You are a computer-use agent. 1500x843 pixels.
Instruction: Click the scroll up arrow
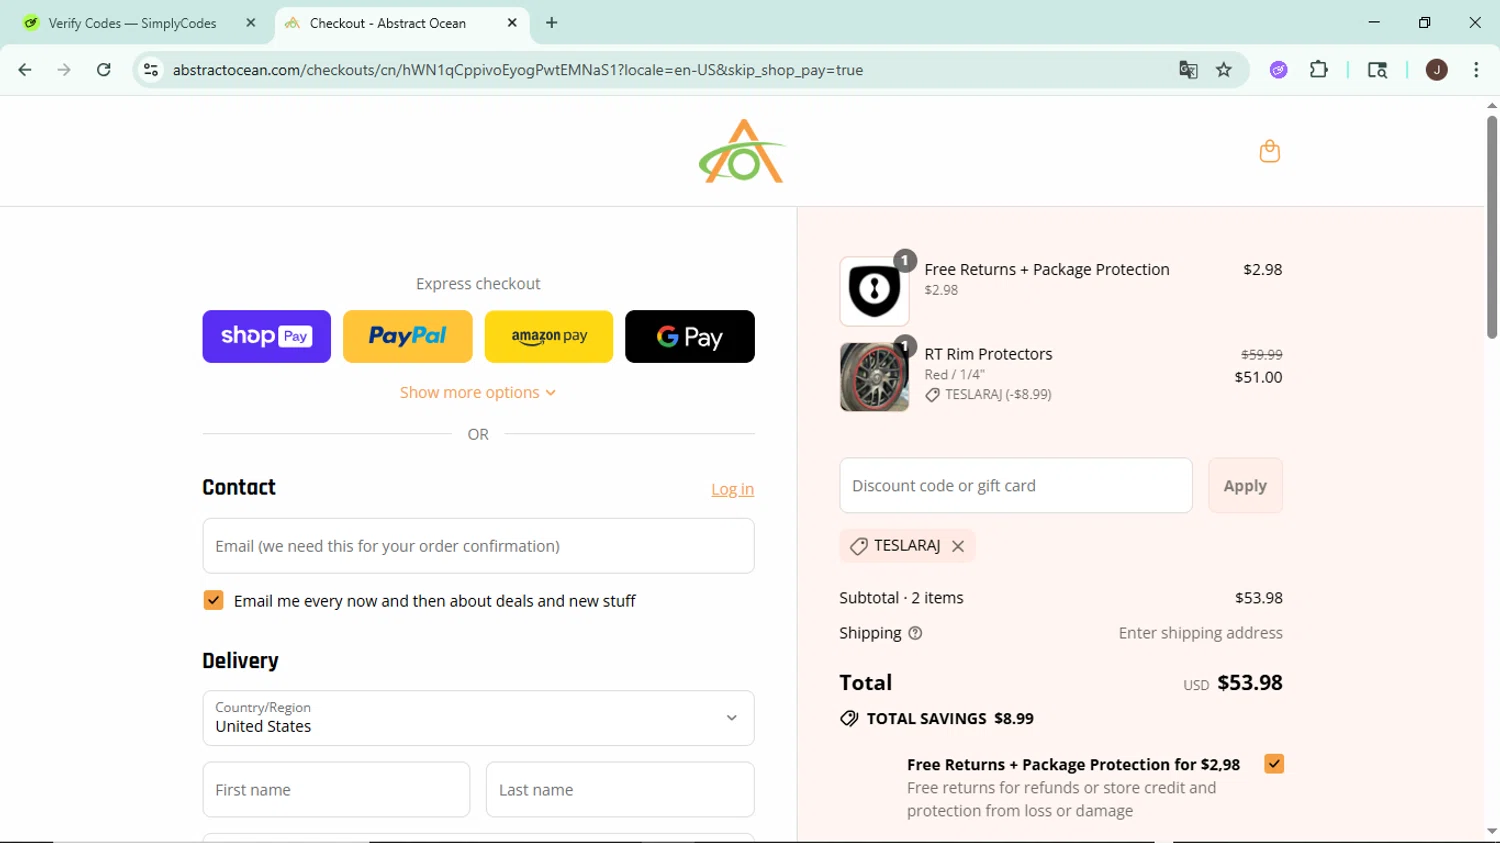(1492, 105)
